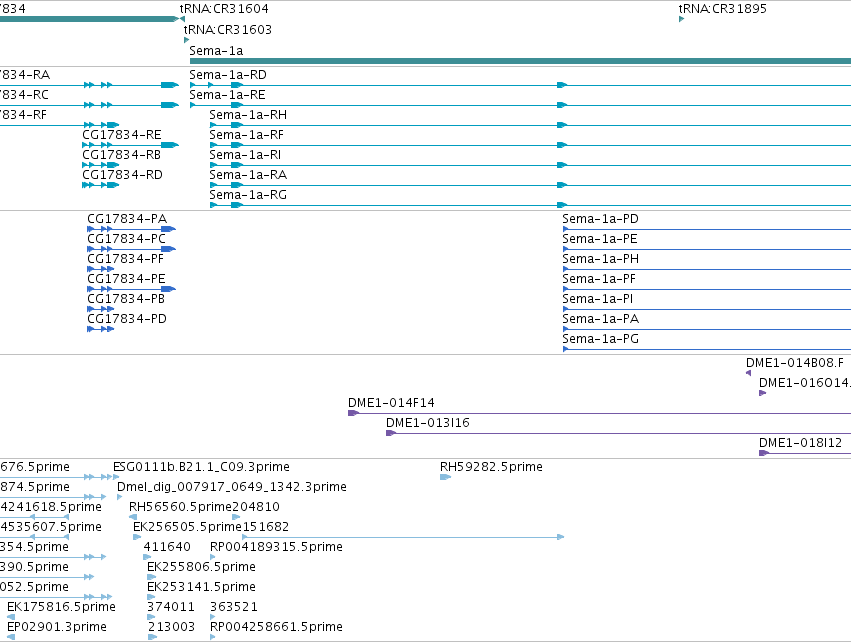Select the CG17834-RD transcript label
The width and height of the screenshot is (851, 642).
pos(122,175)
